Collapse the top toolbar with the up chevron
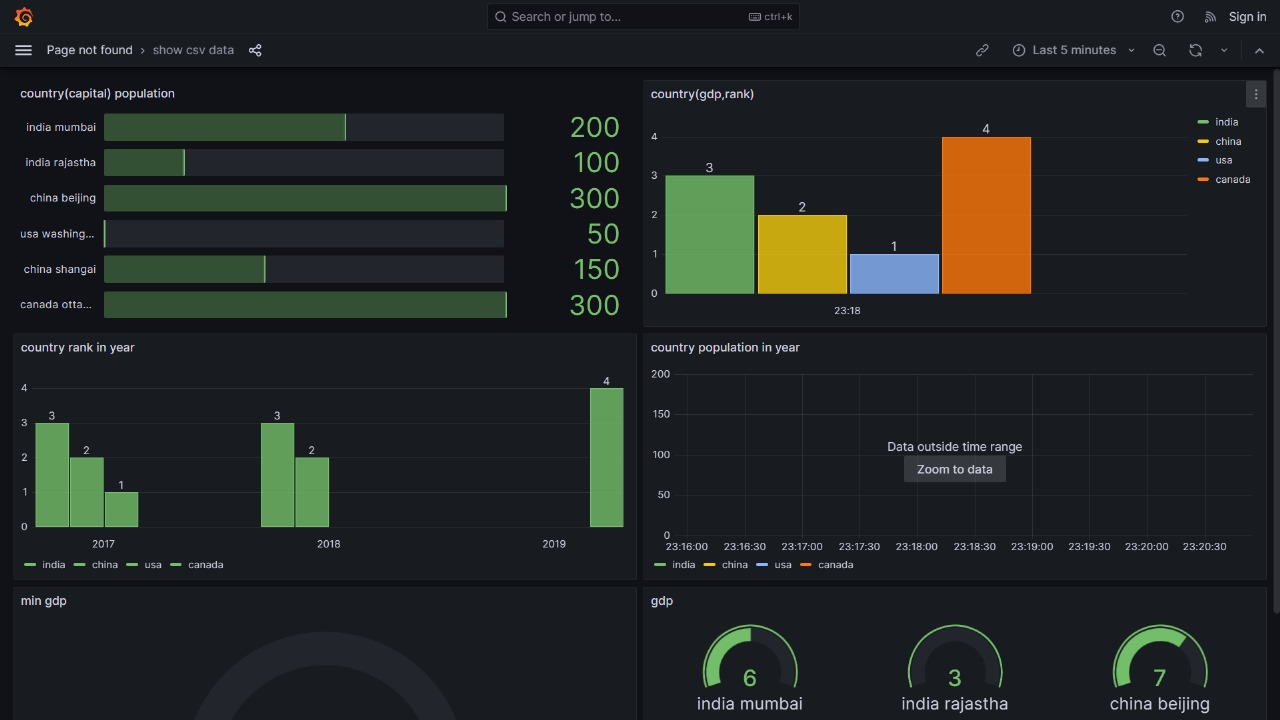 pyautogui.click(x=1259, y=50)
